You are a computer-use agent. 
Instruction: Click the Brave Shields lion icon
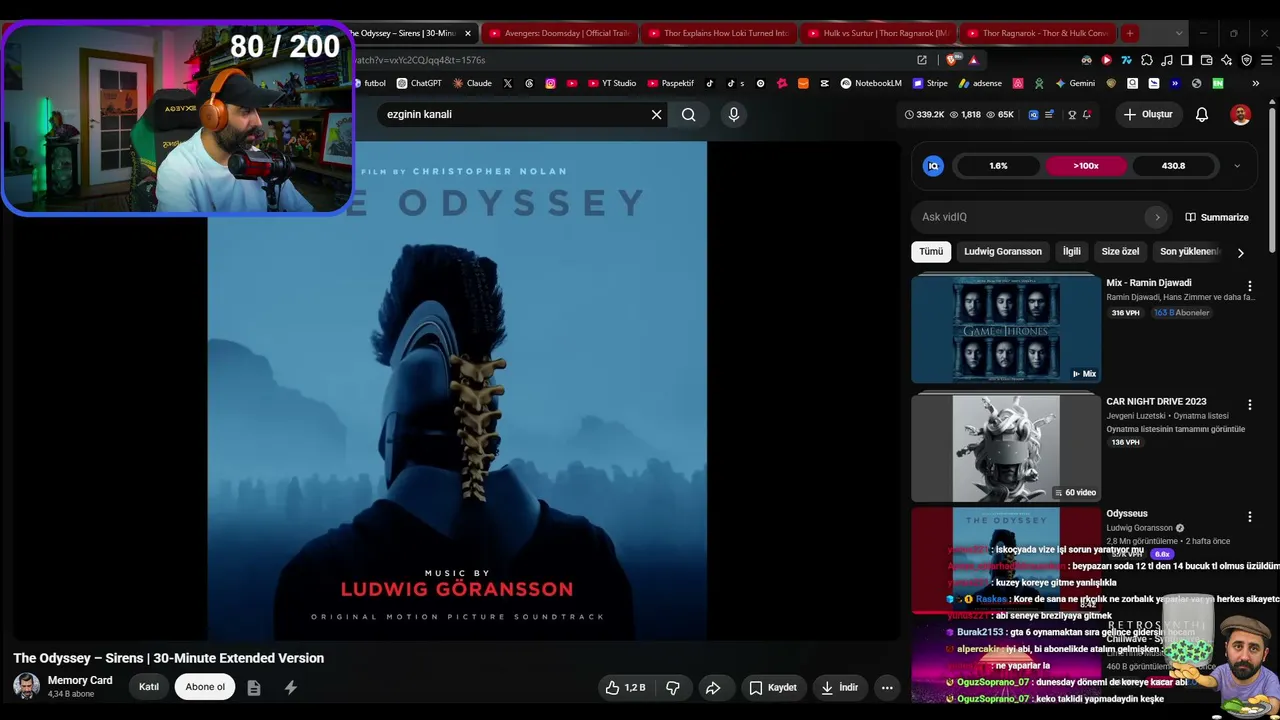coord(952,60)
